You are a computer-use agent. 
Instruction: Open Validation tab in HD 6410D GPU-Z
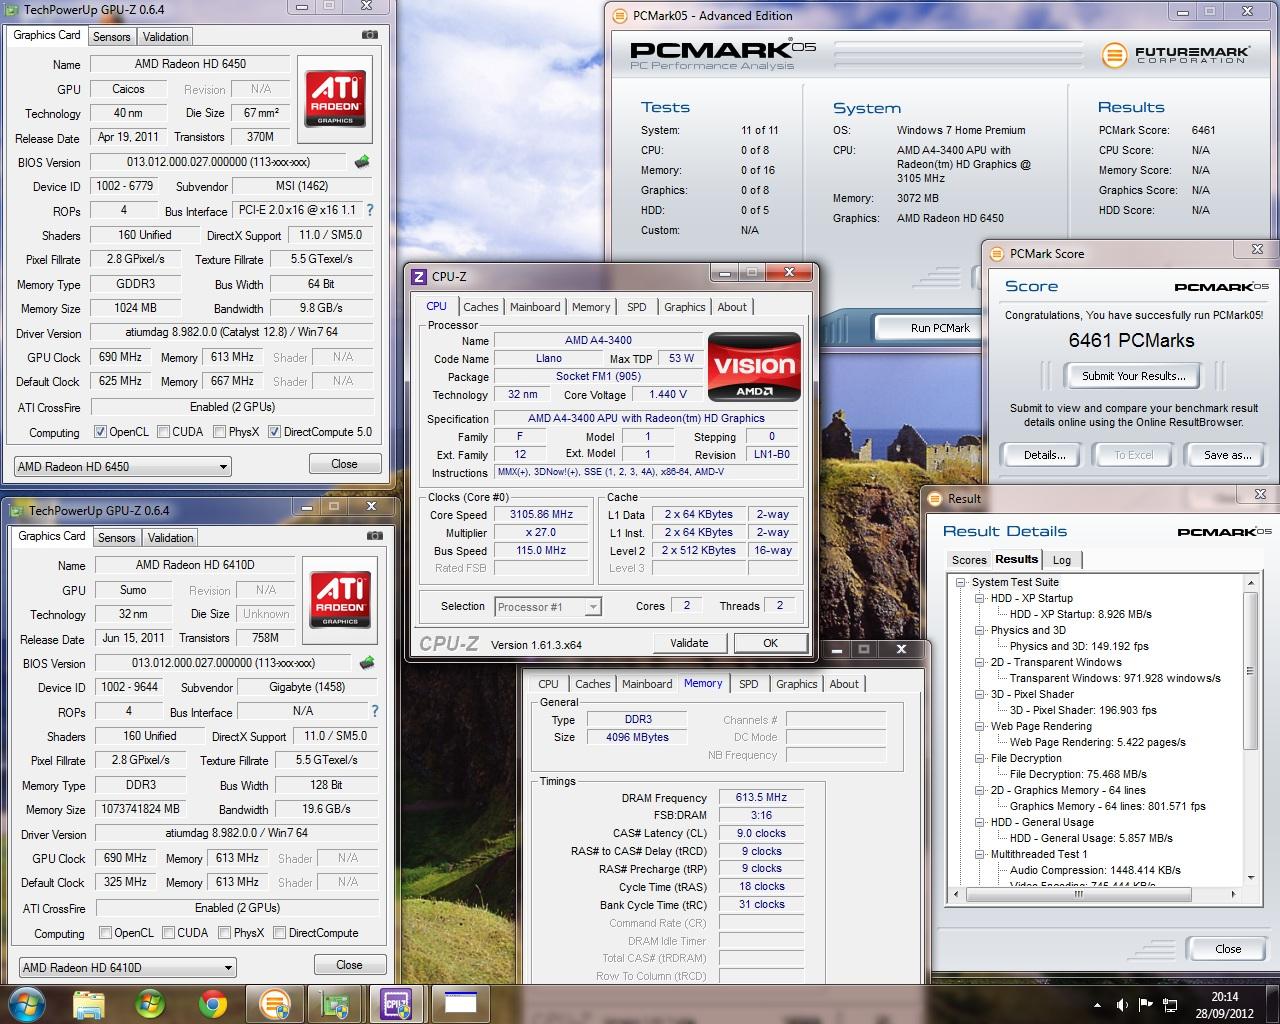pos(171,537)
